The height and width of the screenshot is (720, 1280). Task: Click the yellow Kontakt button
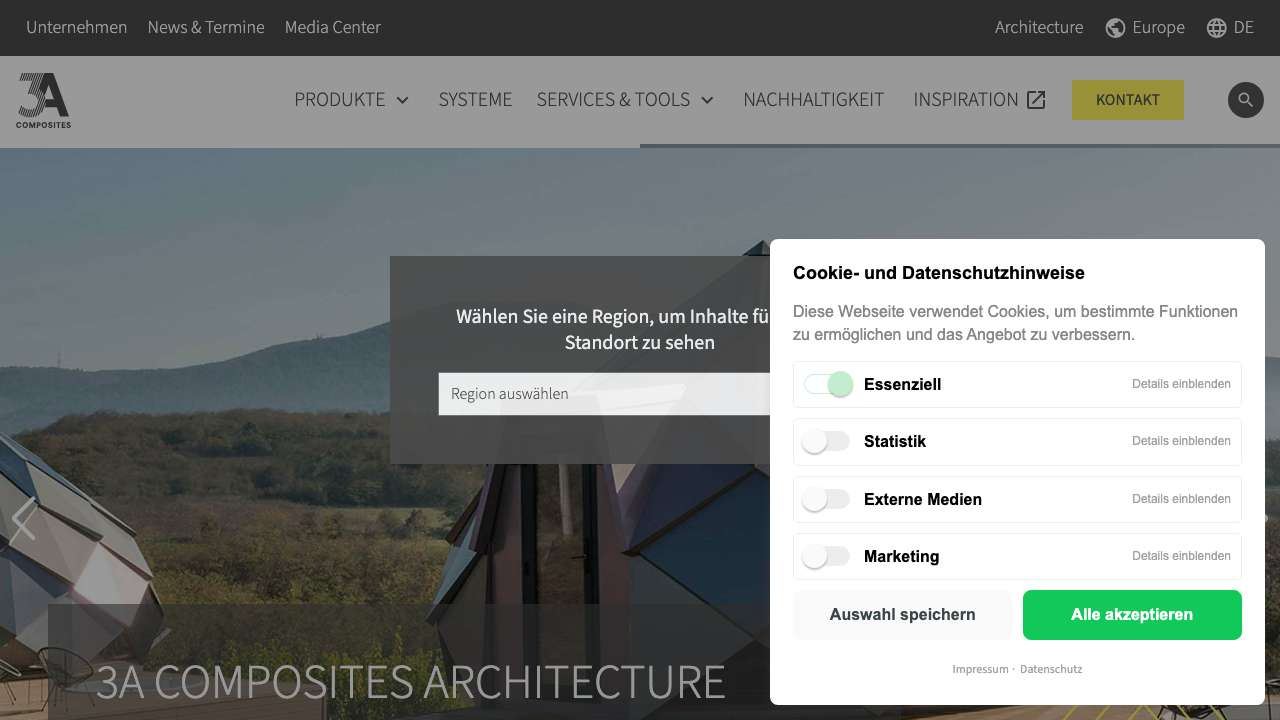pyautogui.click(x=1127, y=100)
